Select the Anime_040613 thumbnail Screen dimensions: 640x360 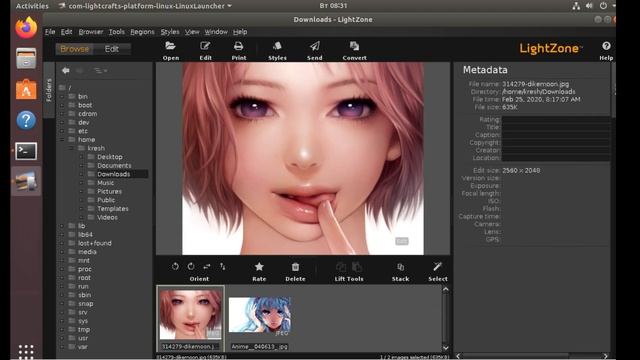[x=260, y=315]
